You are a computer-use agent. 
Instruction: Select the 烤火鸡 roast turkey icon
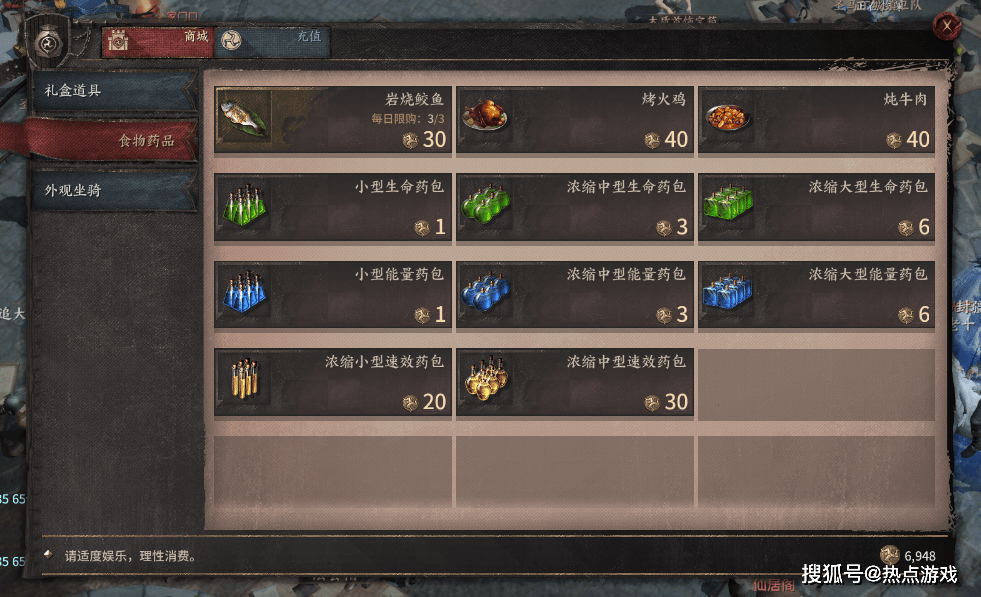point(485,115)
